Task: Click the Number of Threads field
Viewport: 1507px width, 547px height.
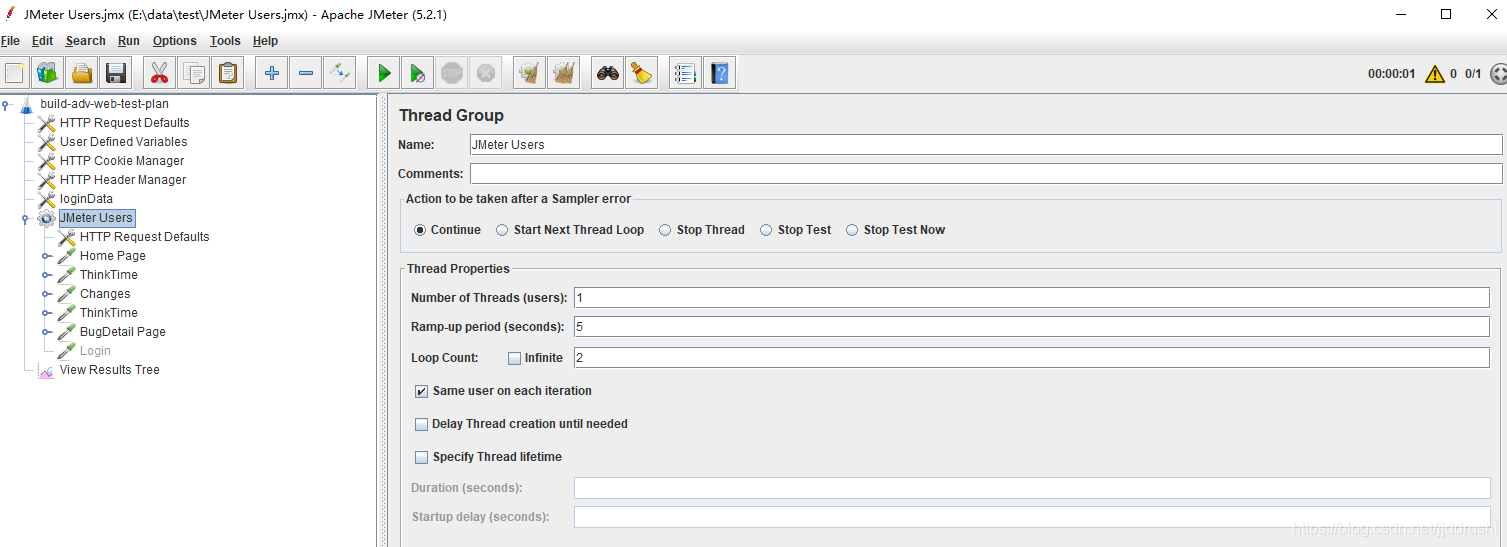Action: point(1032,298)
